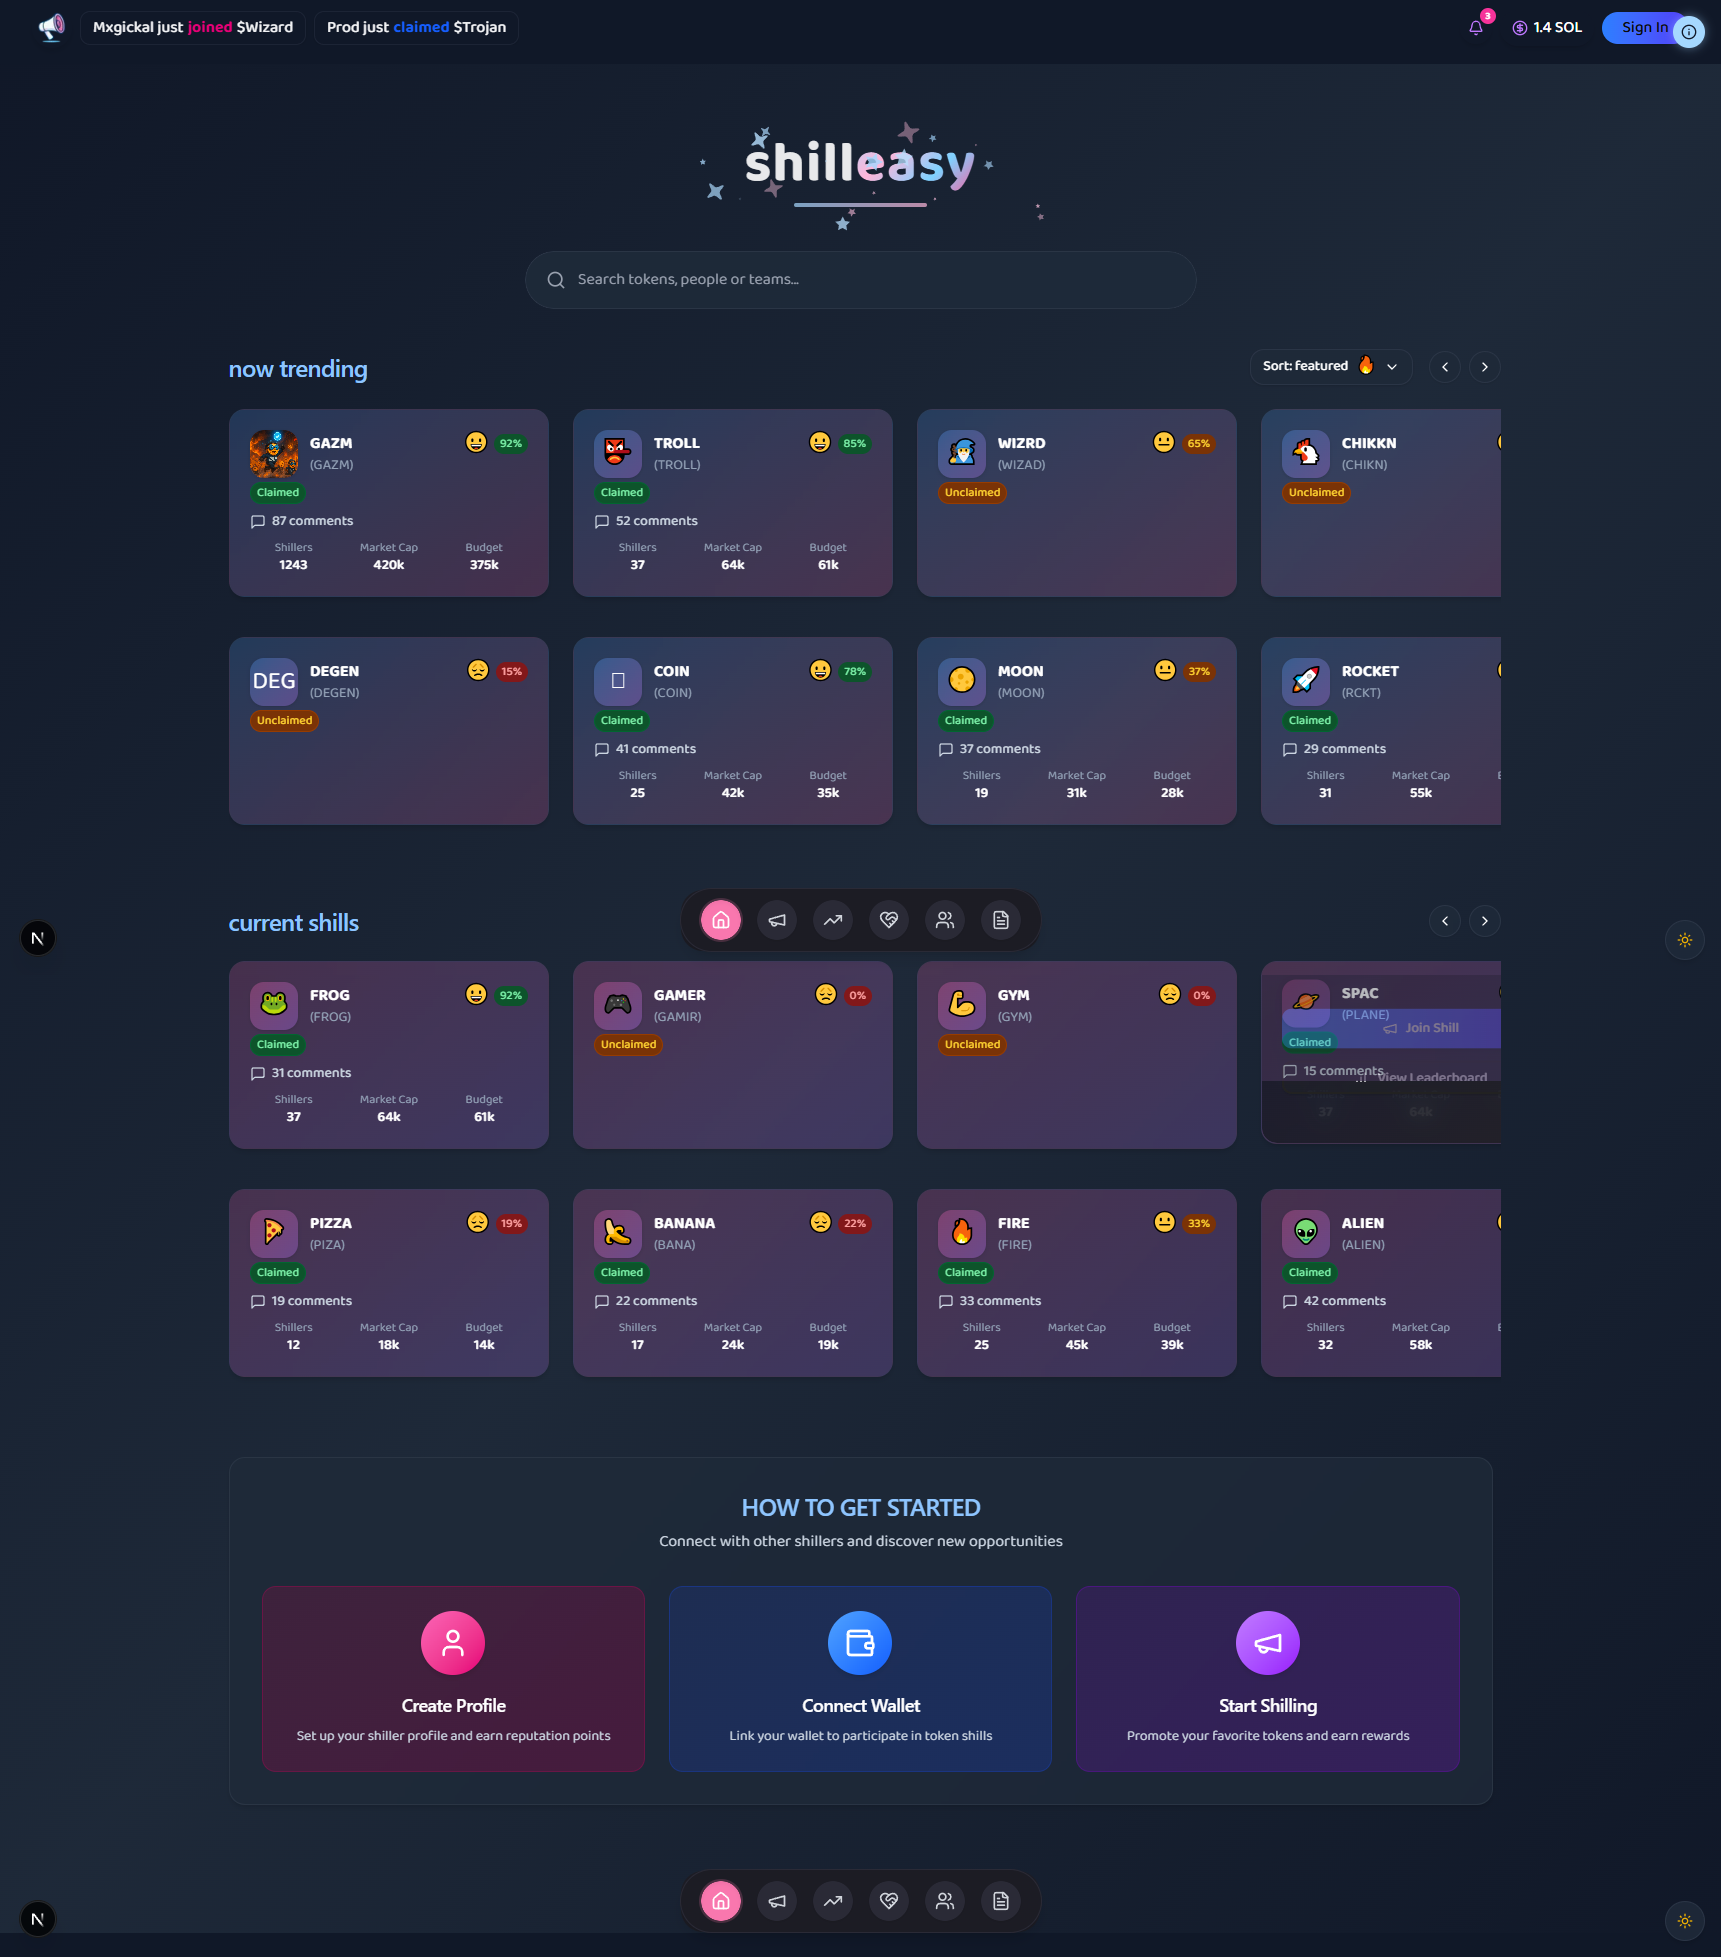Click the ROCKET token avatar icon
The width and height of the screenshot is (1721, 1957).
(x=1306, y=682)
